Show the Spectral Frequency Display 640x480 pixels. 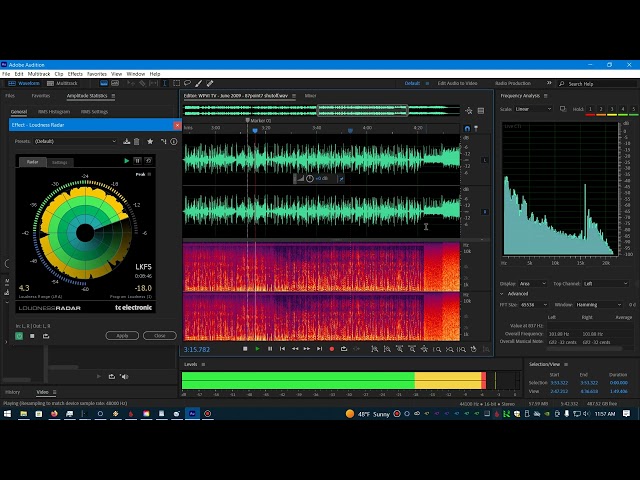[x=104, y=83]
